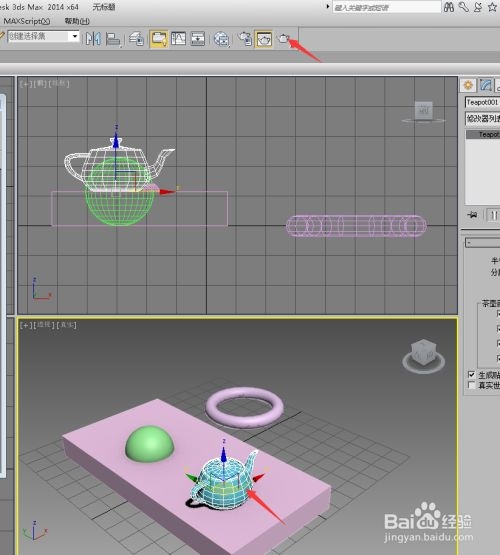
Task: Click the Teapot001 object name field
Action: coord(482,103)
